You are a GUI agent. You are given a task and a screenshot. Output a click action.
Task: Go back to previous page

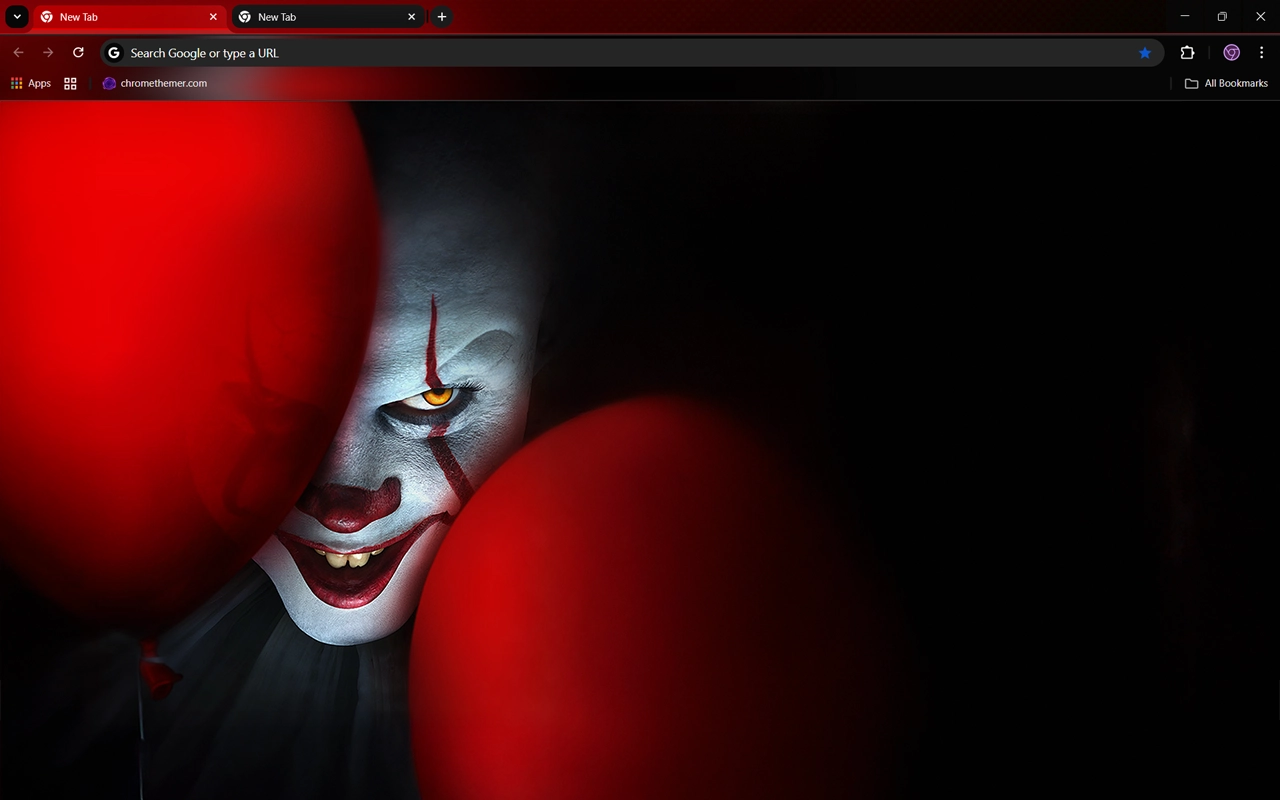pos(18,53)
